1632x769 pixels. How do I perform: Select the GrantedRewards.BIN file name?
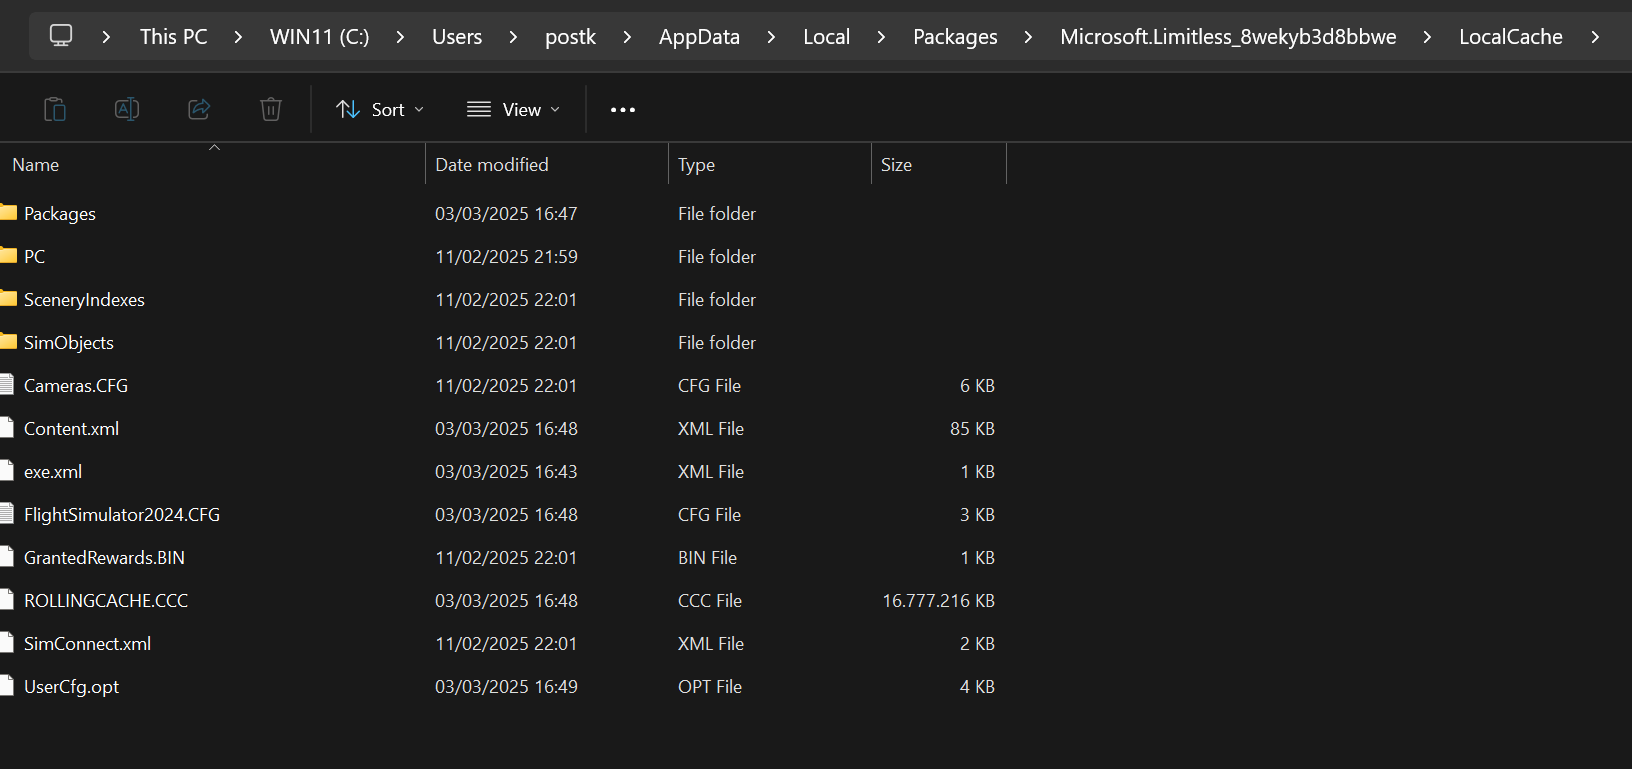(104, 558)
